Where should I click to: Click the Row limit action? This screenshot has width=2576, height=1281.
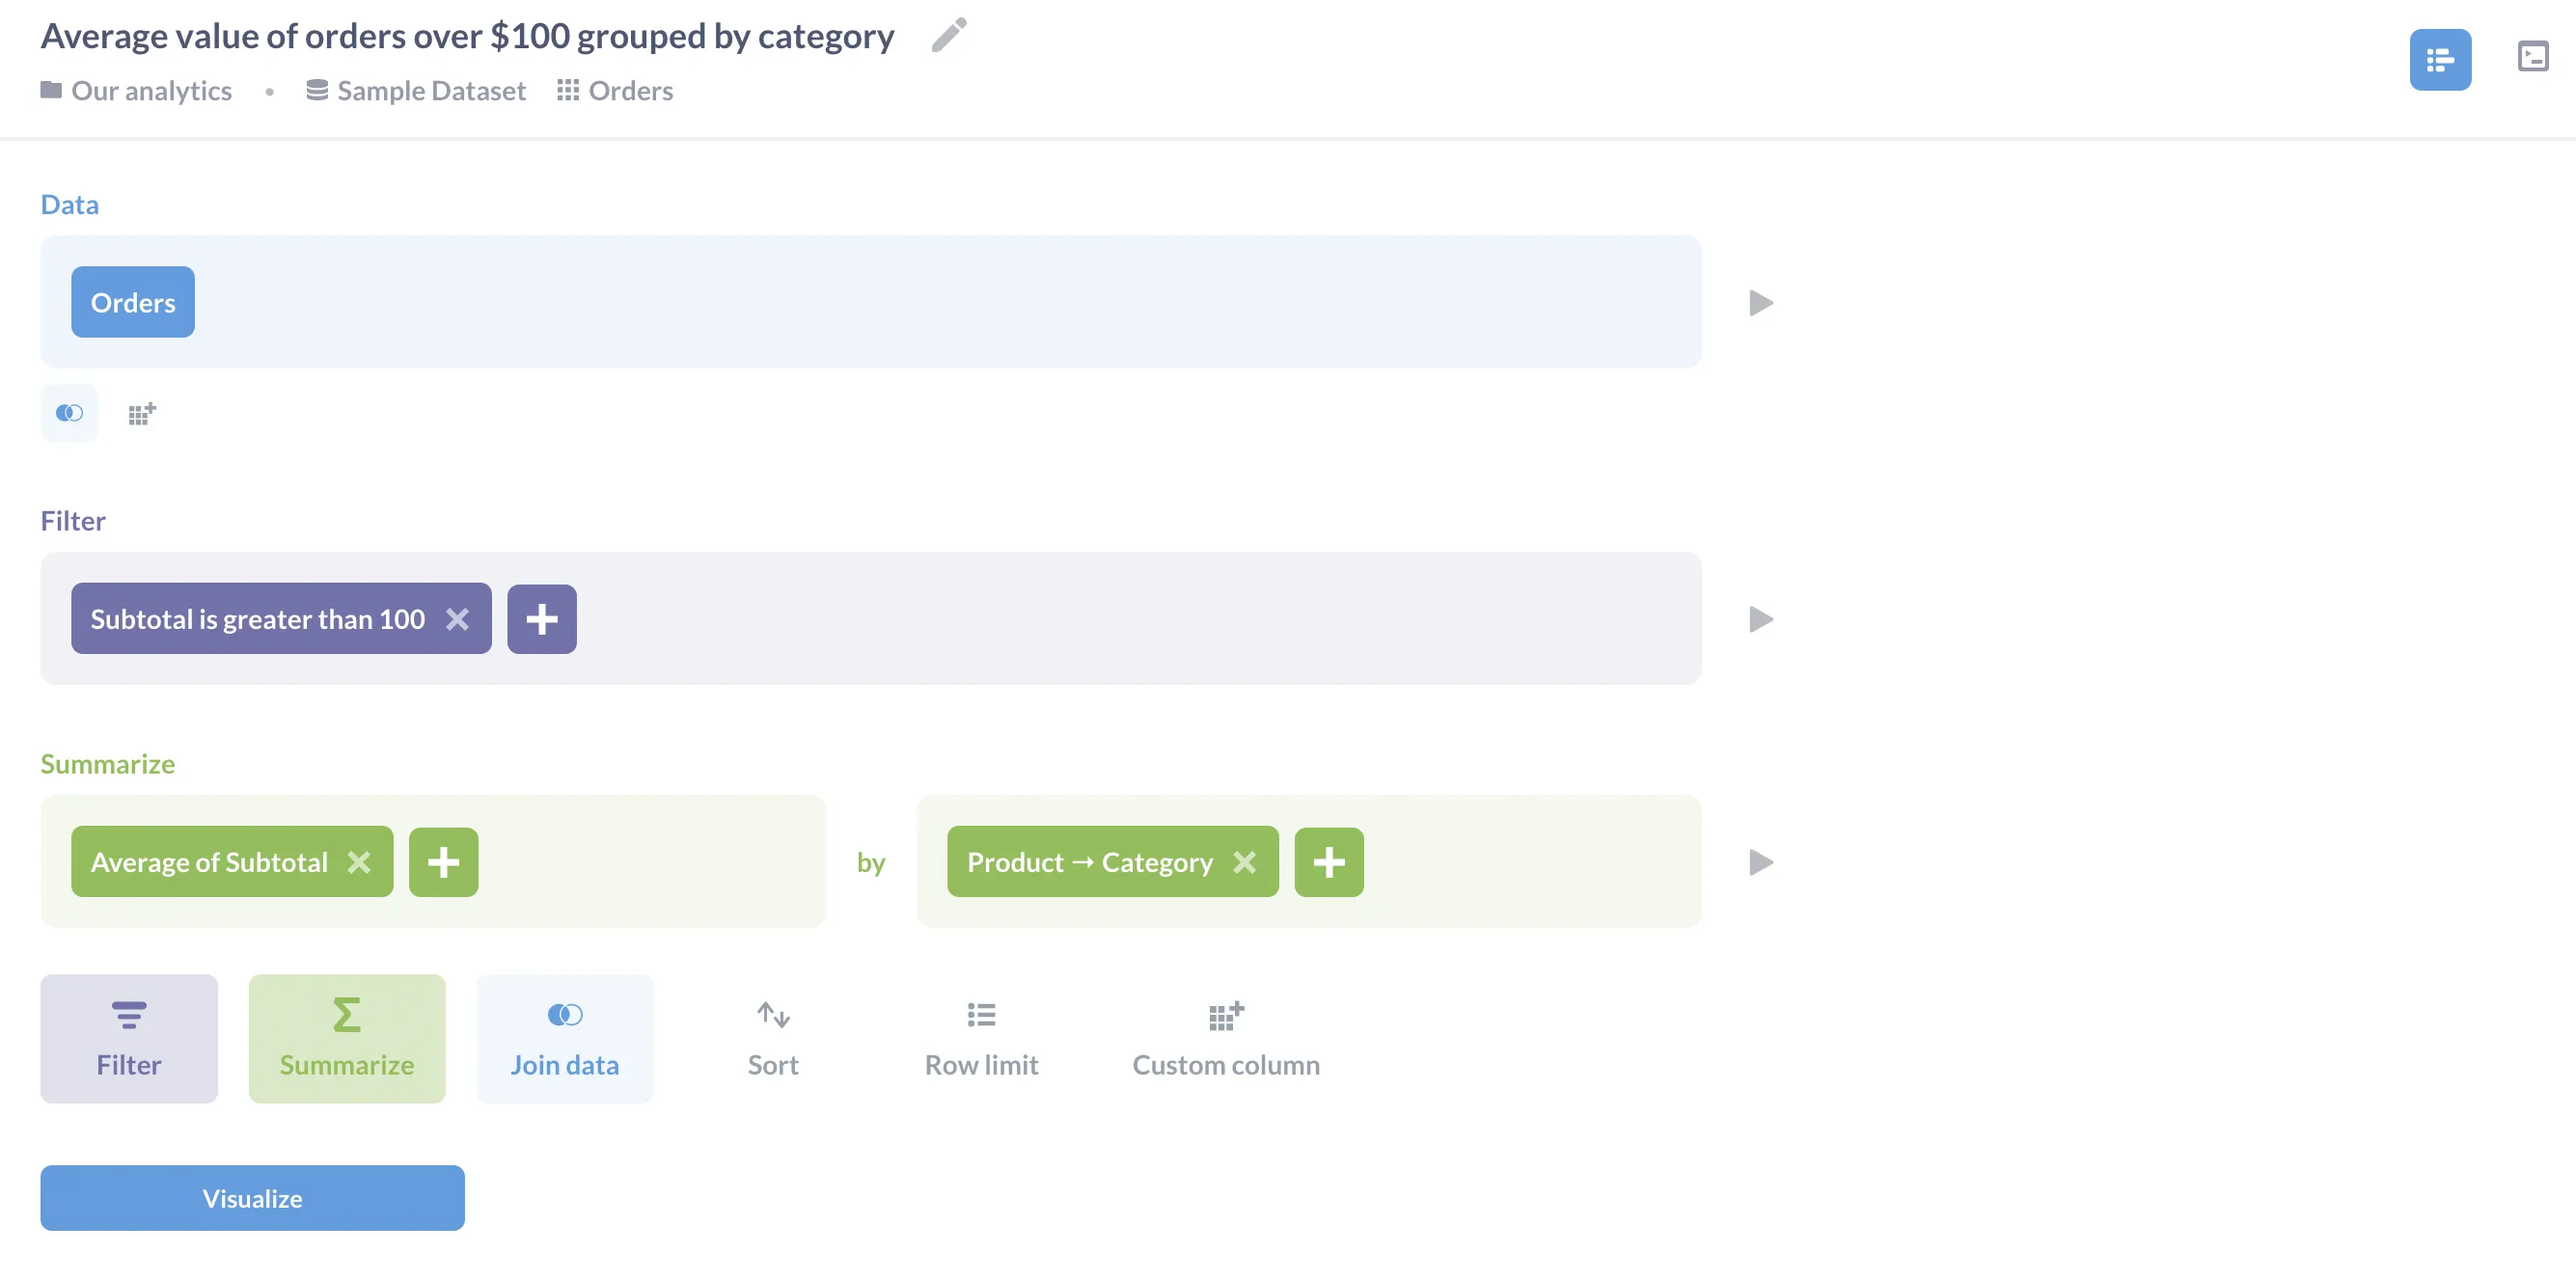981,1039
